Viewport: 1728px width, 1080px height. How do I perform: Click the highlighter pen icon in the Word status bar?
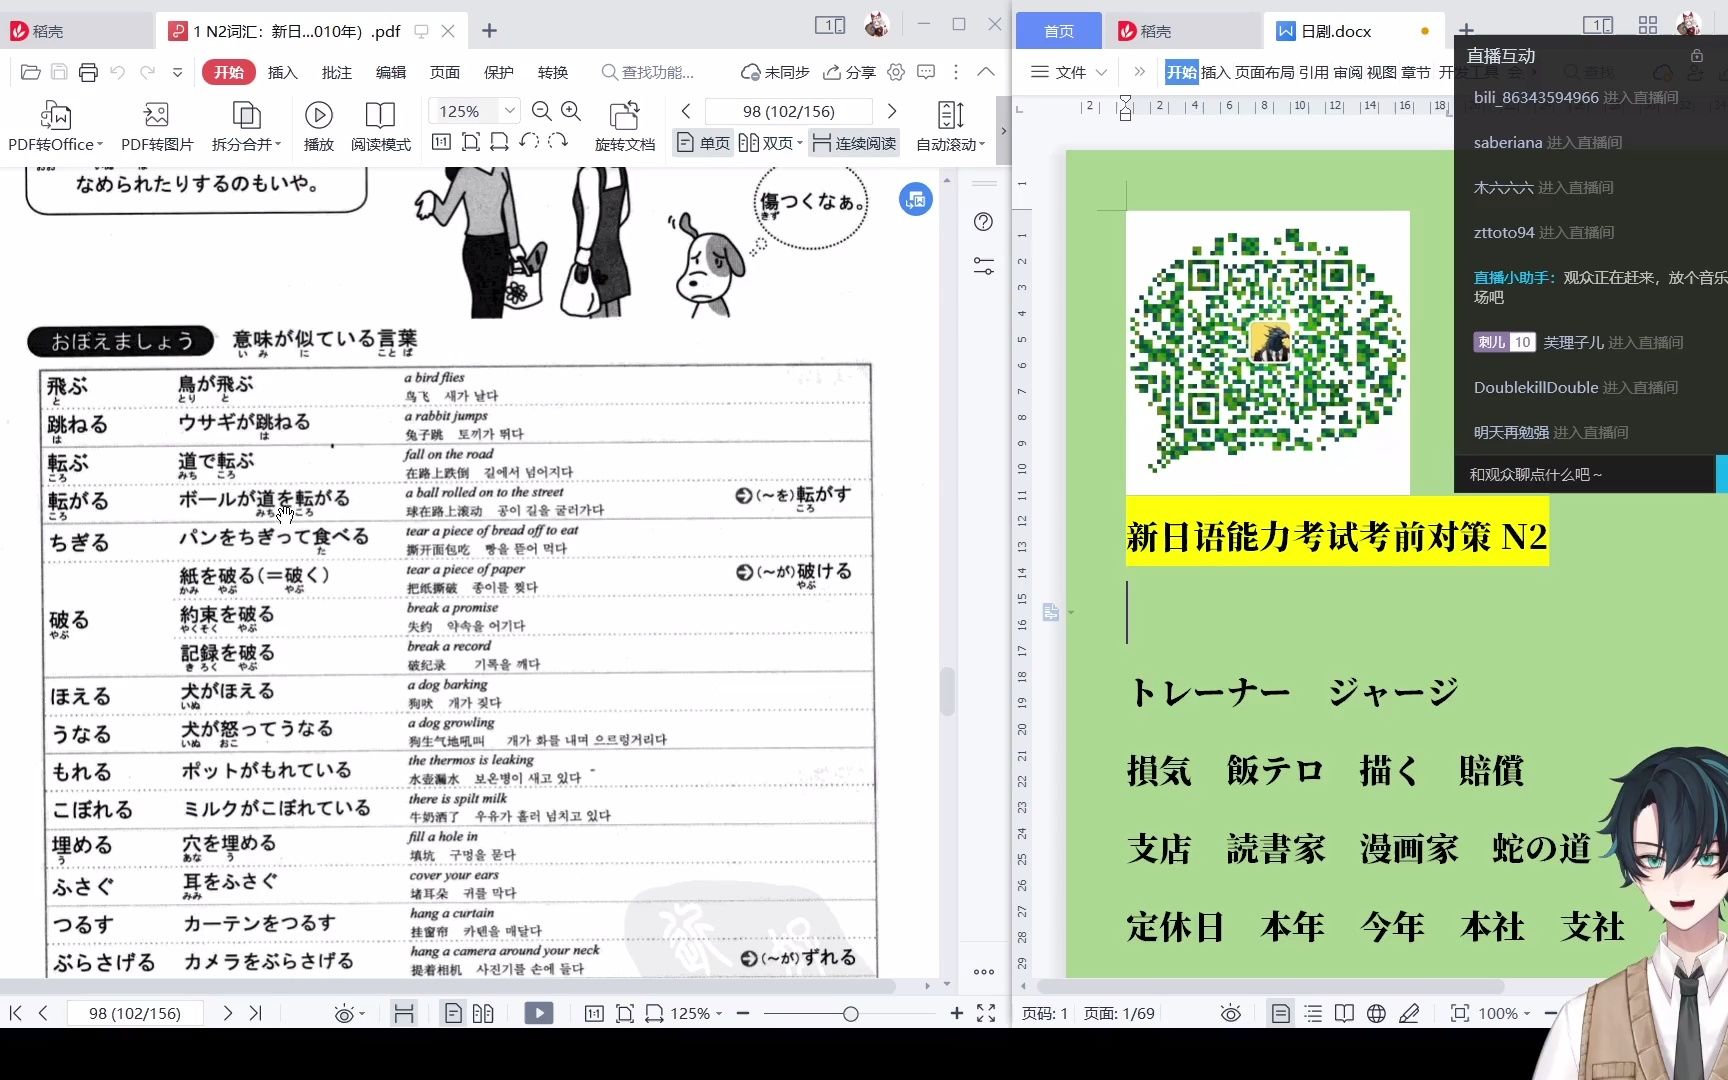tap(1409, 1013)
